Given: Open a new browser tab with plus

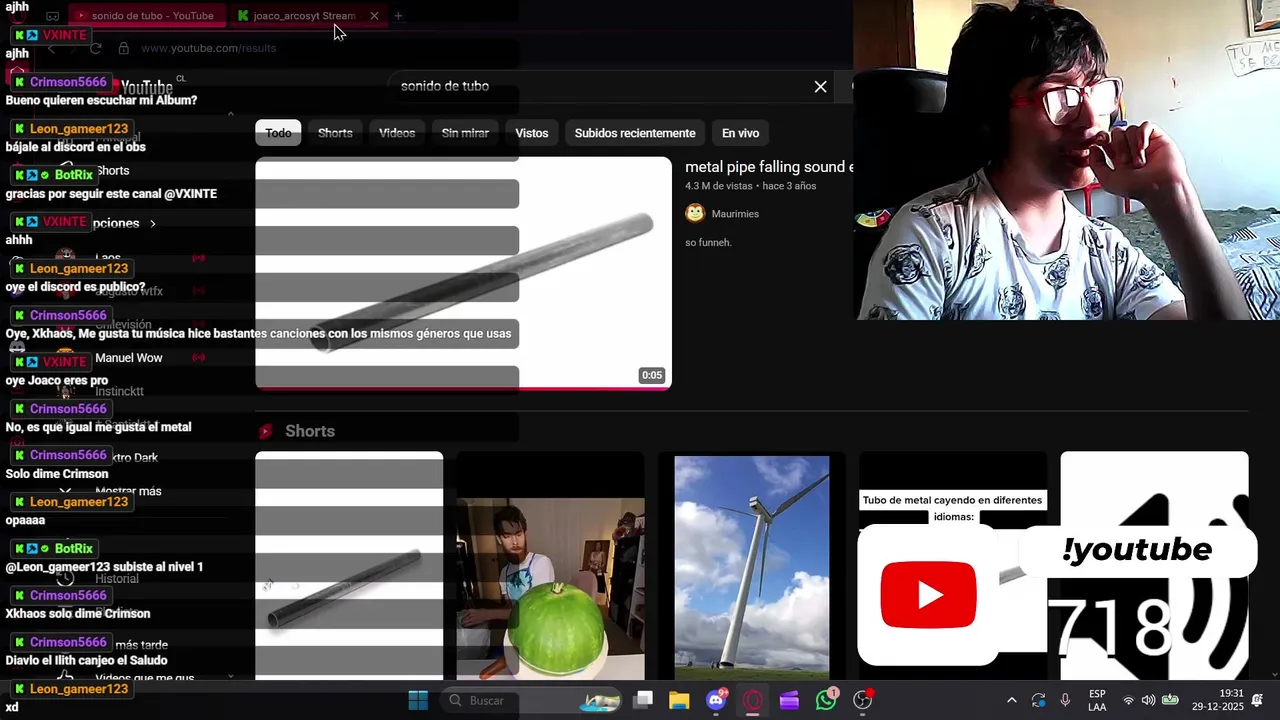Looking at the screenshot, I should pos(398,16).
